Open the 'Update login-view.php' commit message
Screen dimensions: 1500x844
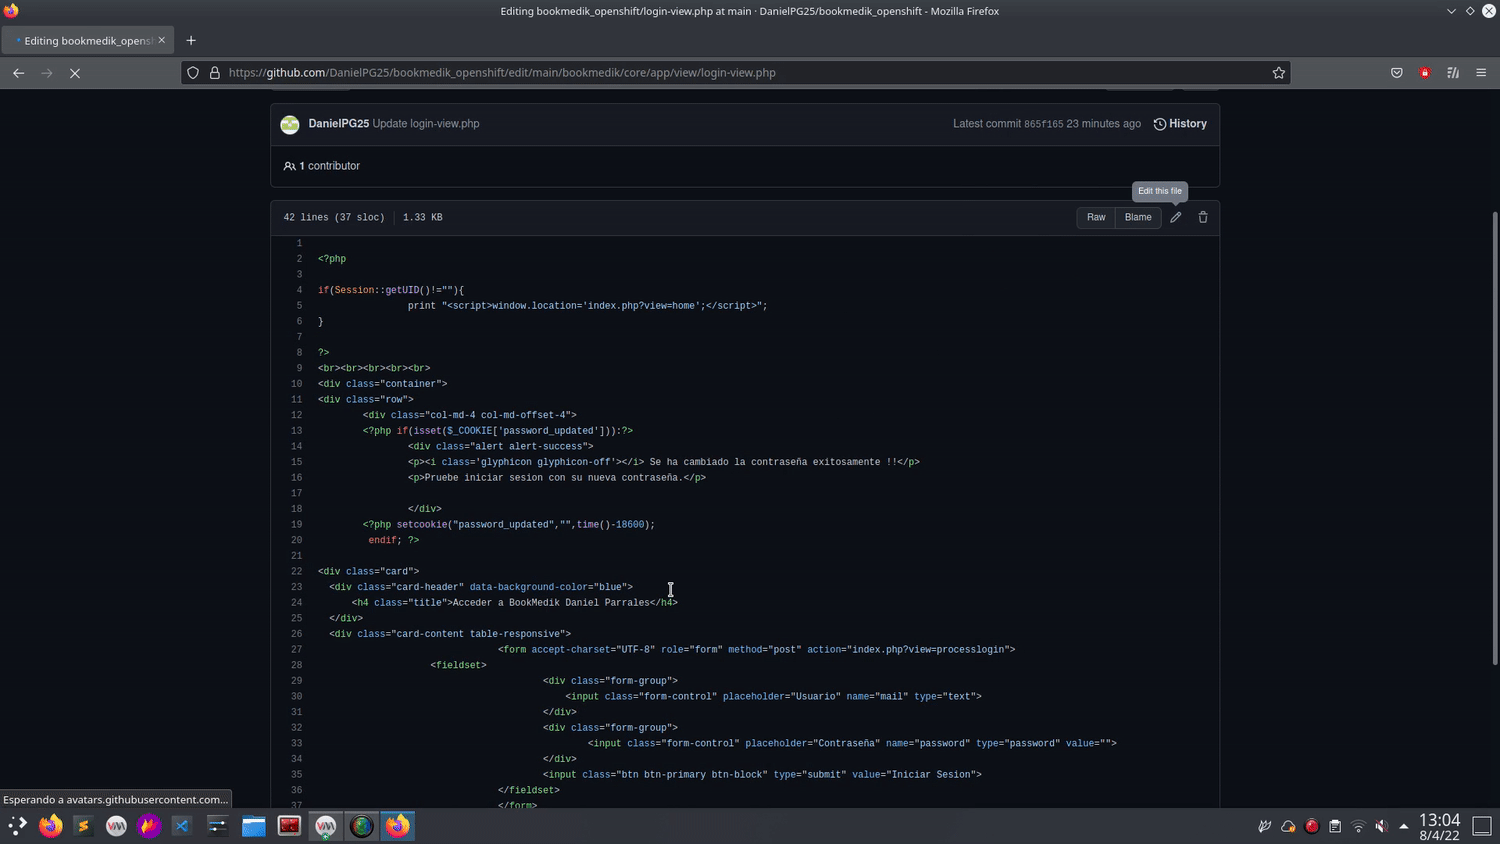426,124
